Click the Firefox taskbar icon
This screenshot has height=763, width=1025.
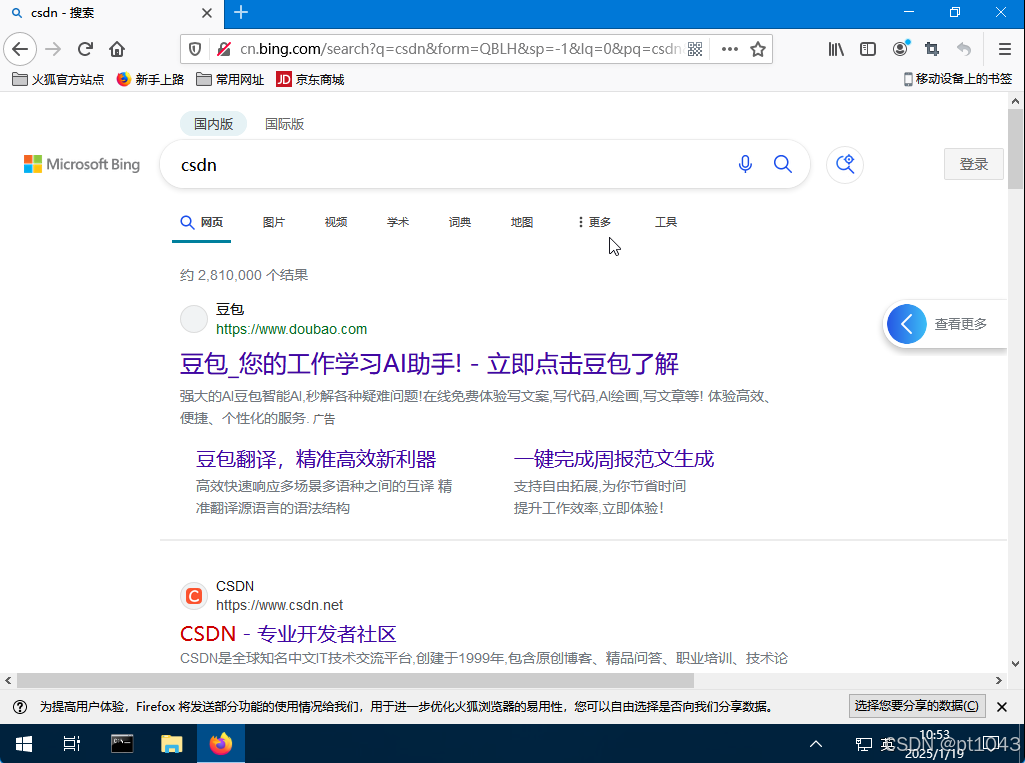[x=221, y=743]
